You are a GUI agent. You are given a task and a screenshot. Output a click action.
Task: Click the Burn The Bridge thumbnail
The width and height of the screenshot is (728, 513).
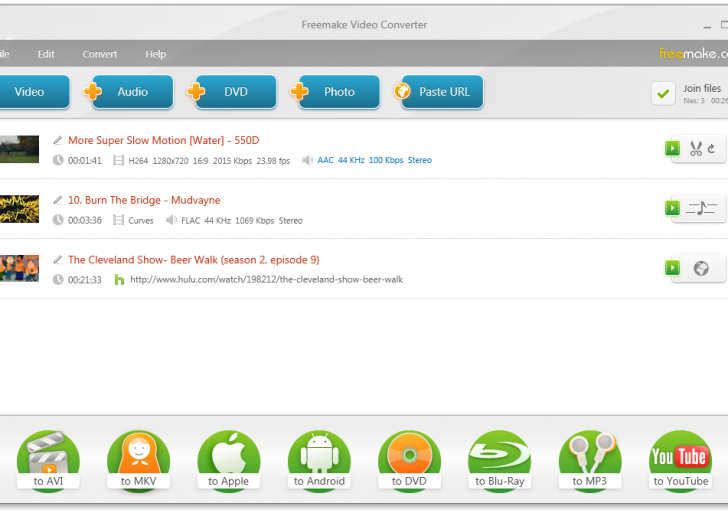tap(20, 209)
